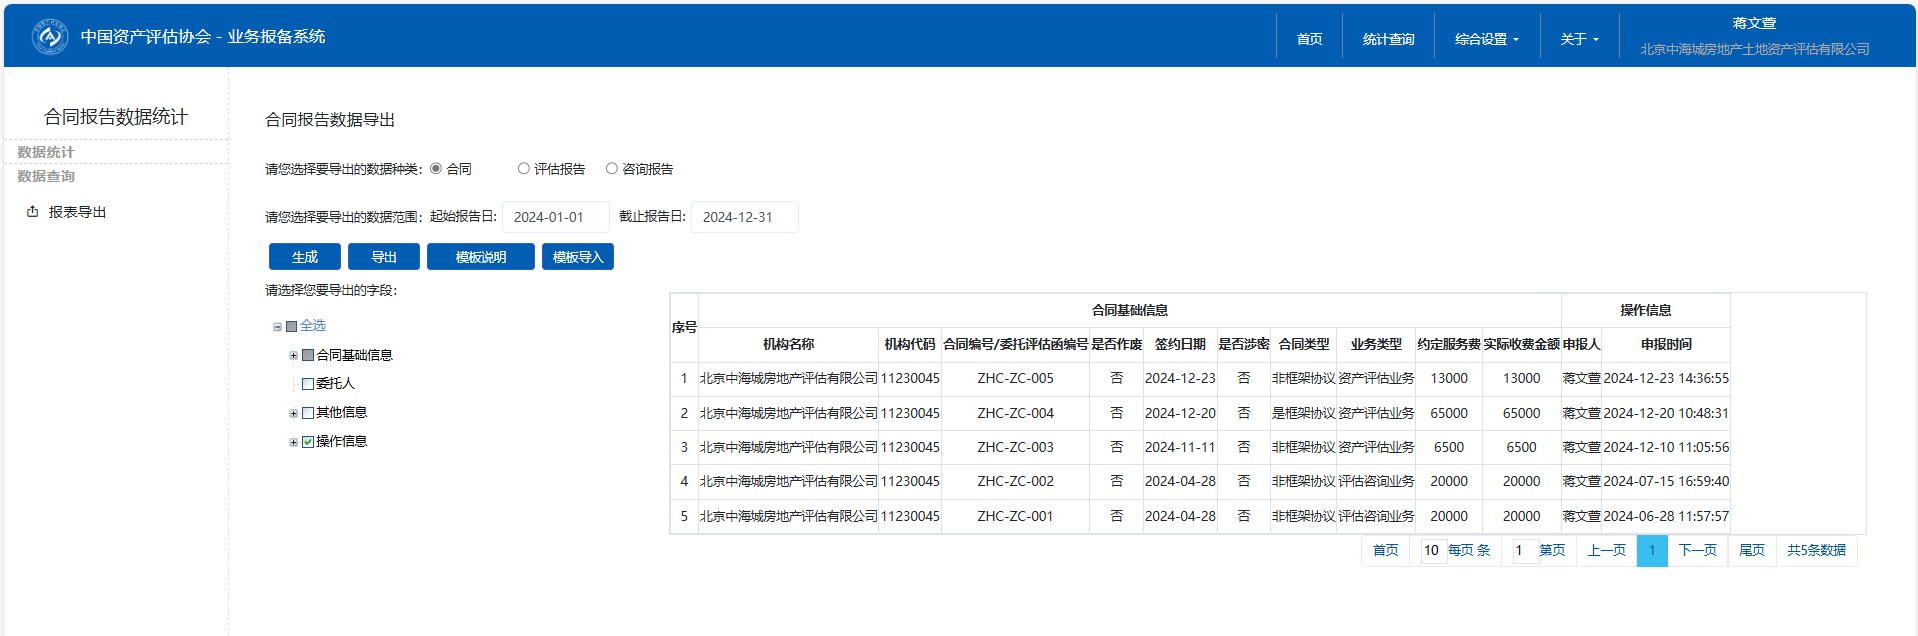Click the 生成 button

[304, 257]
